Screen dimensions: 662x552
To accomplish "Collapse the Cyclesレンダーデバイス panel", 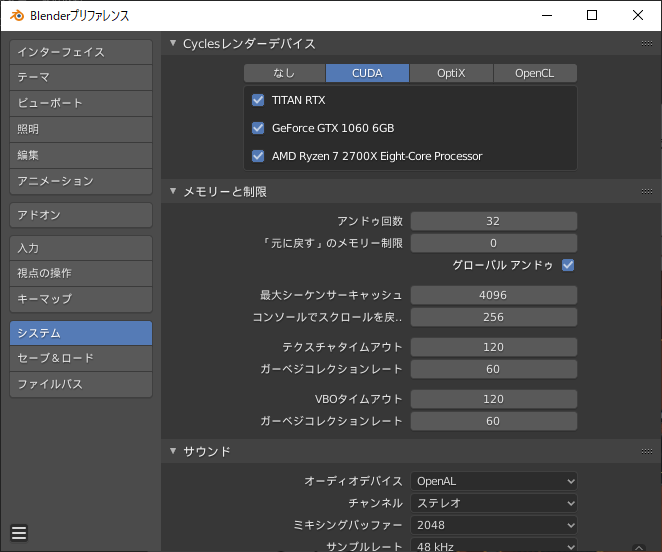I will (173, 43).
